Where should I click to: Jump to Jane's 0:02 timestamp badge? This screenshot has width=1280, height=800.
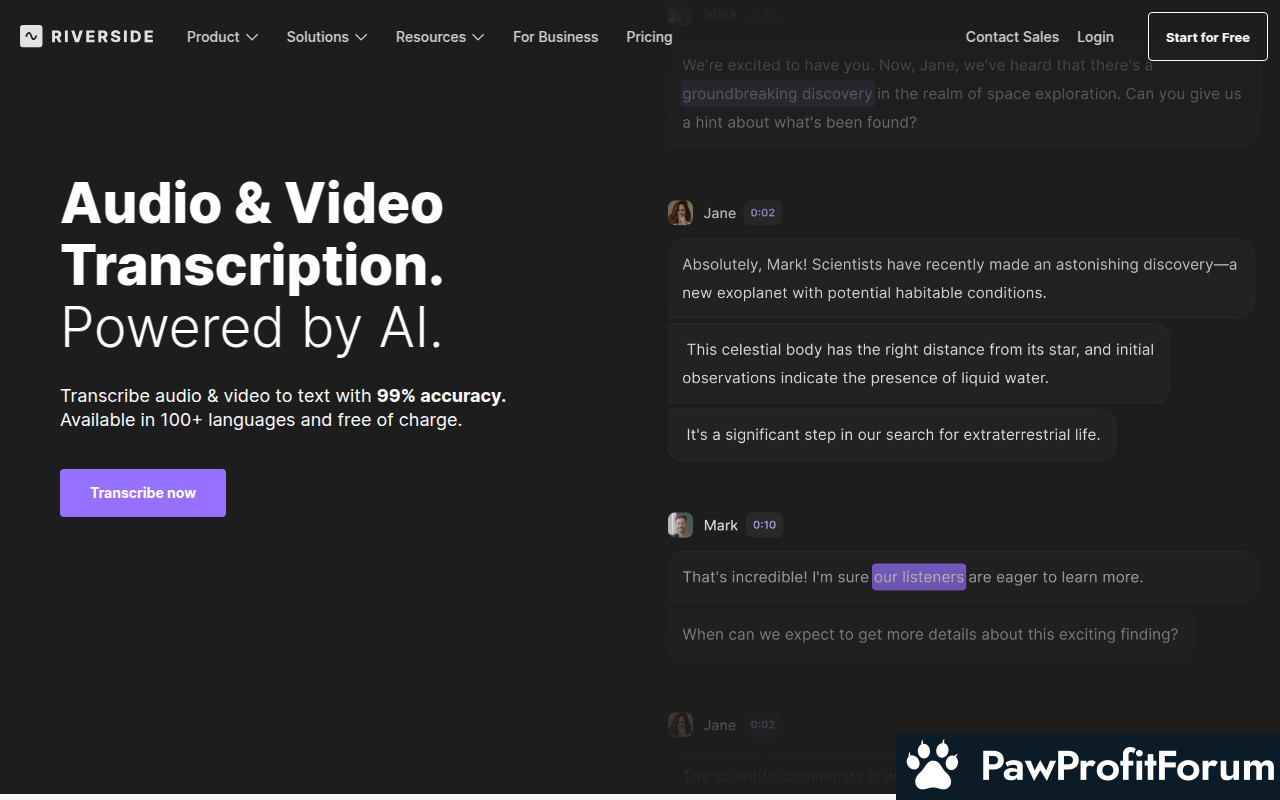coord(763,213)
